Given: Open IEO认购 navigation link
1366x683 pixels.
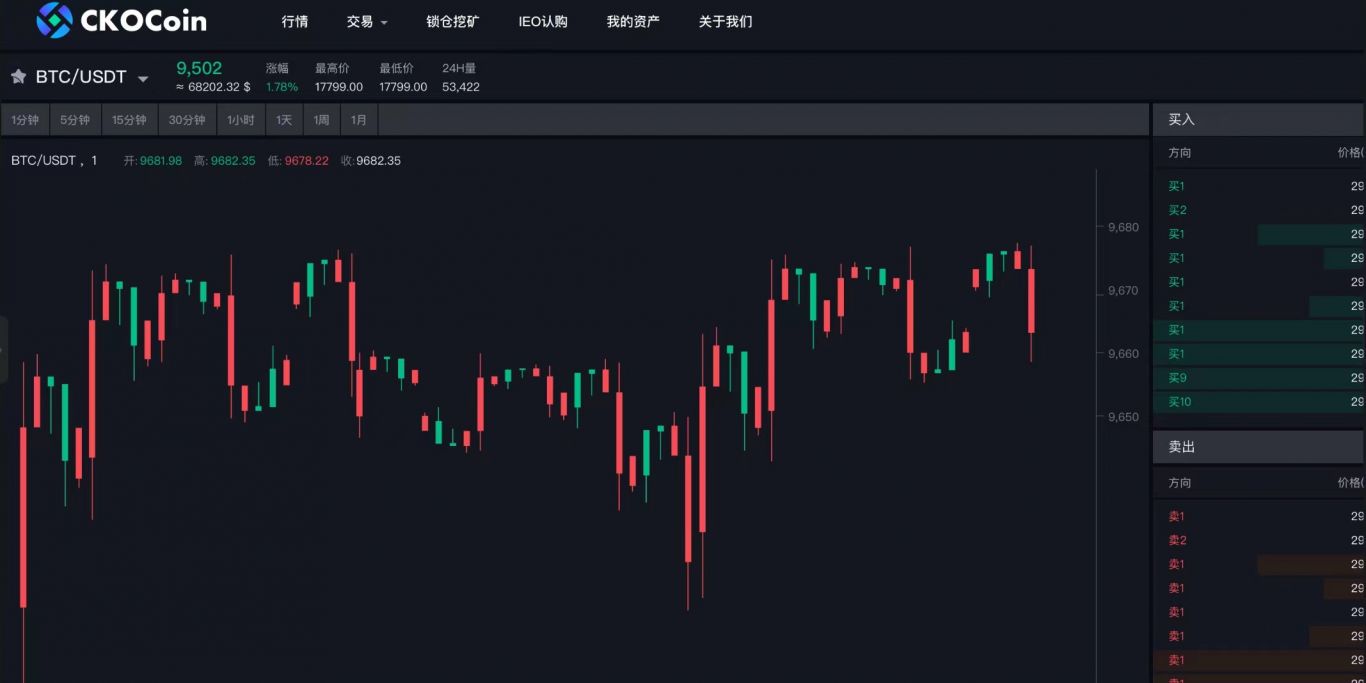Looking at the screenshot, I should 543,21.
